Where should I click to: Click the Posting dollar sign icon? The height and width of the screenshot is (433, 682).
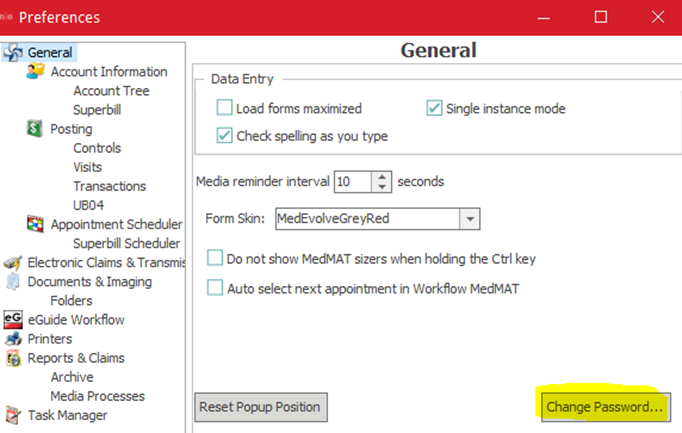(35, 129)
